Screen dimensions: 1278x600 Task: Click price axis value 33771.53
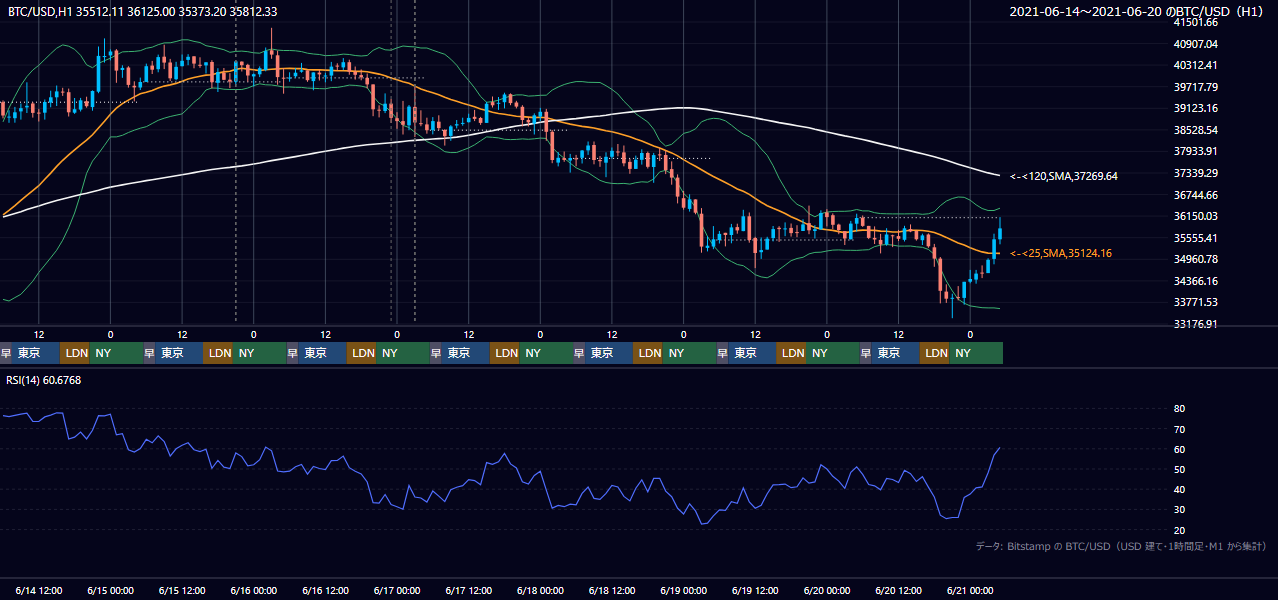point(1195,302)
